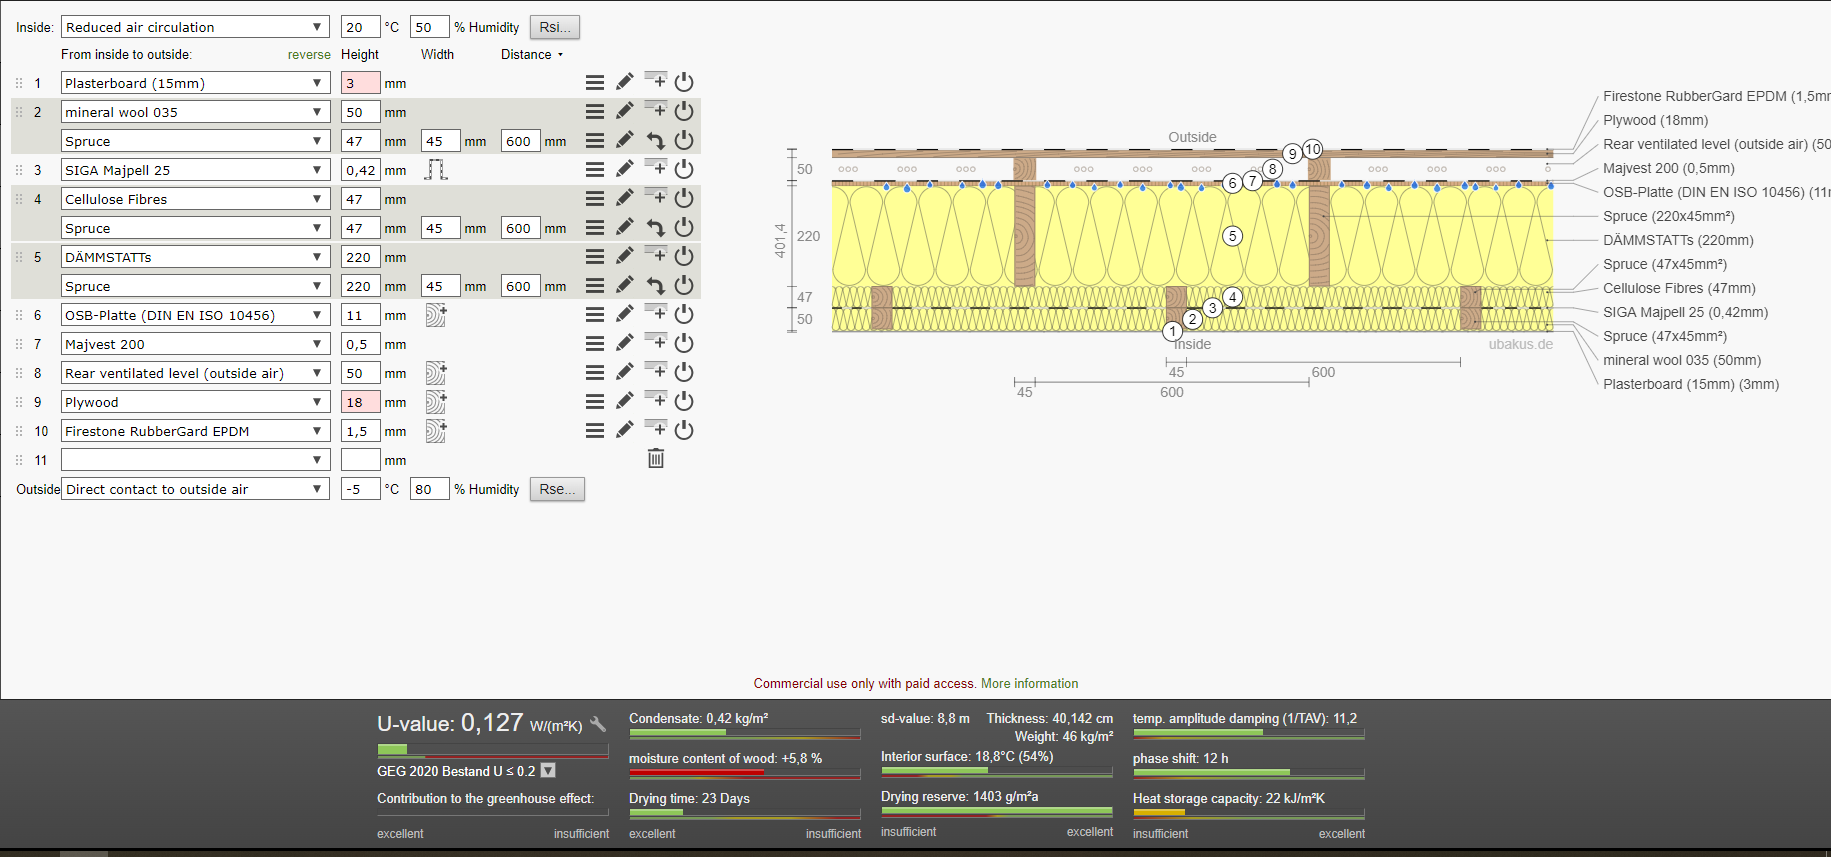Viewport: 1831px width, 857px height.
Task: Click the undo-arrow icon on first Spruce row
Action: [x=656, y=141]
